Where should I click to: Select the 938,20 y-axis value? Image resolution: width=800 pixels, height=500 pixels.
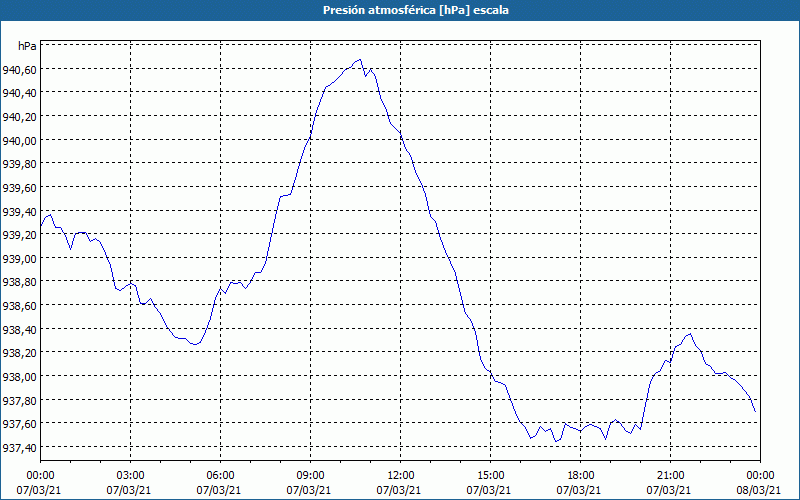coord(19,353)
